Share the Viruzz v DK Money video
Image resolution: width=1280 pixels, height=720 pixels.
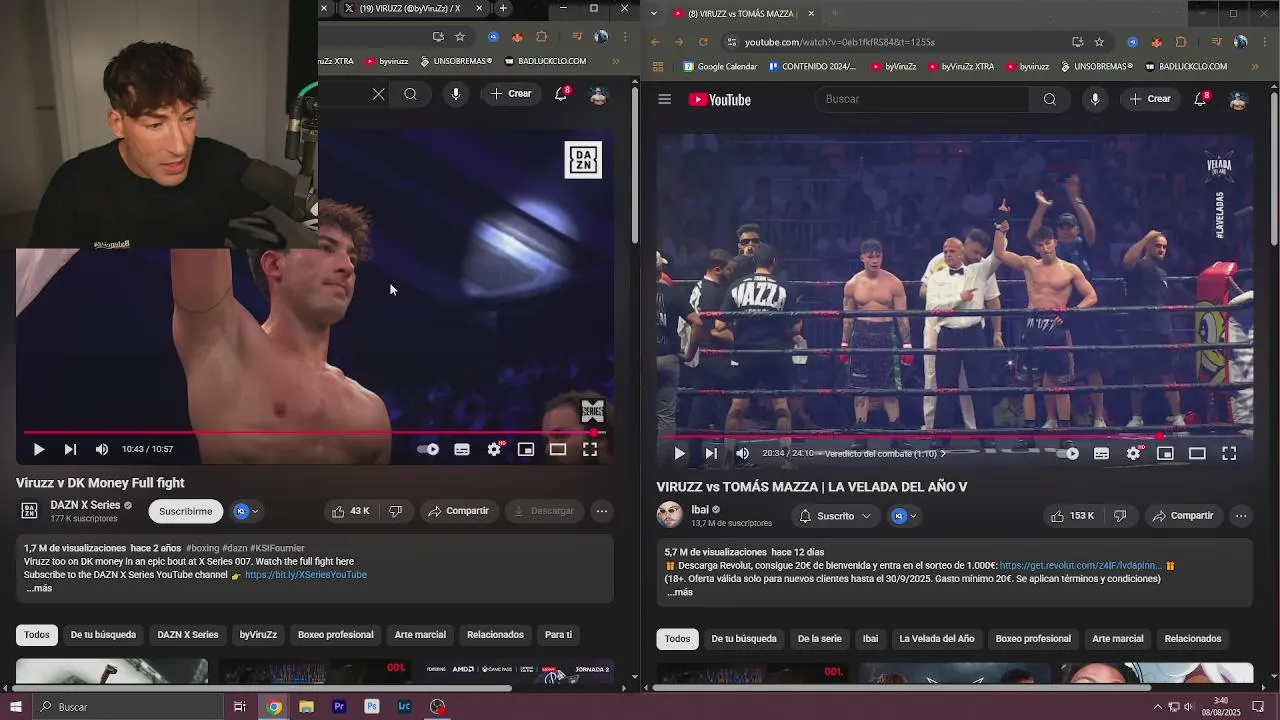coord(458,511)
